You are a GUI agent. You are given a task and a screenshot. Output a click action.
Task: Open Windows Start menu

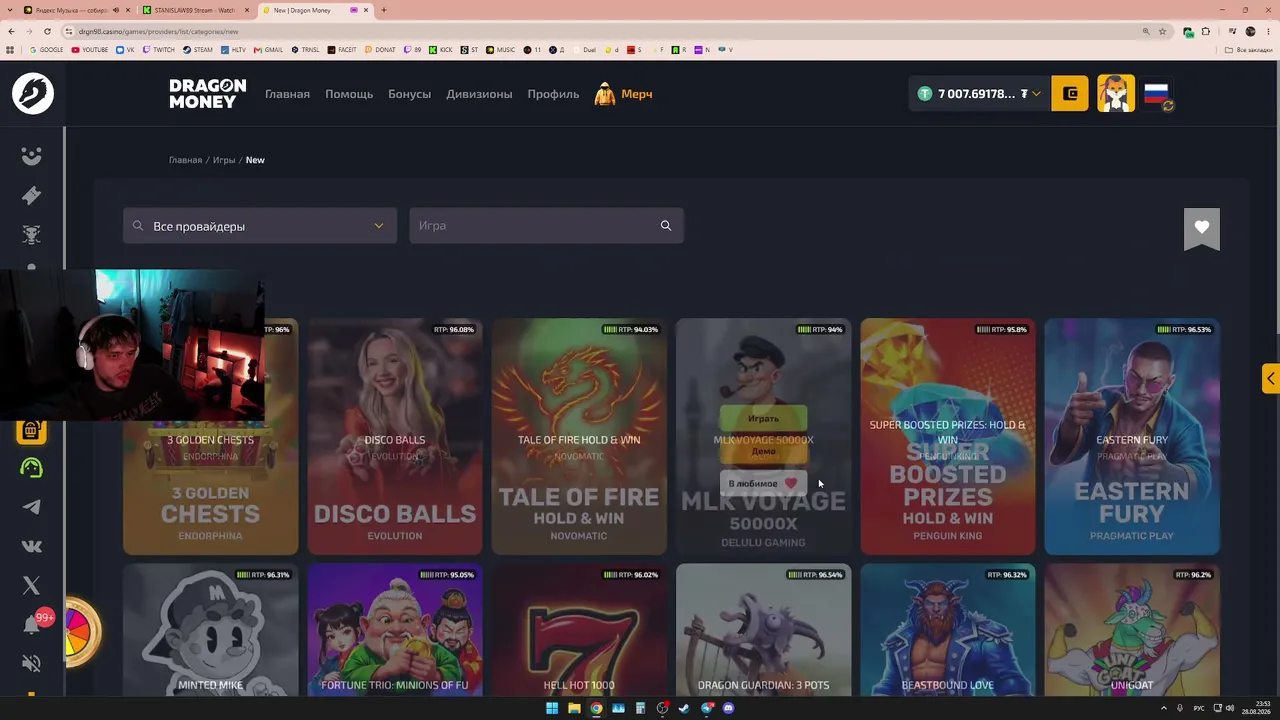(552, 708)
